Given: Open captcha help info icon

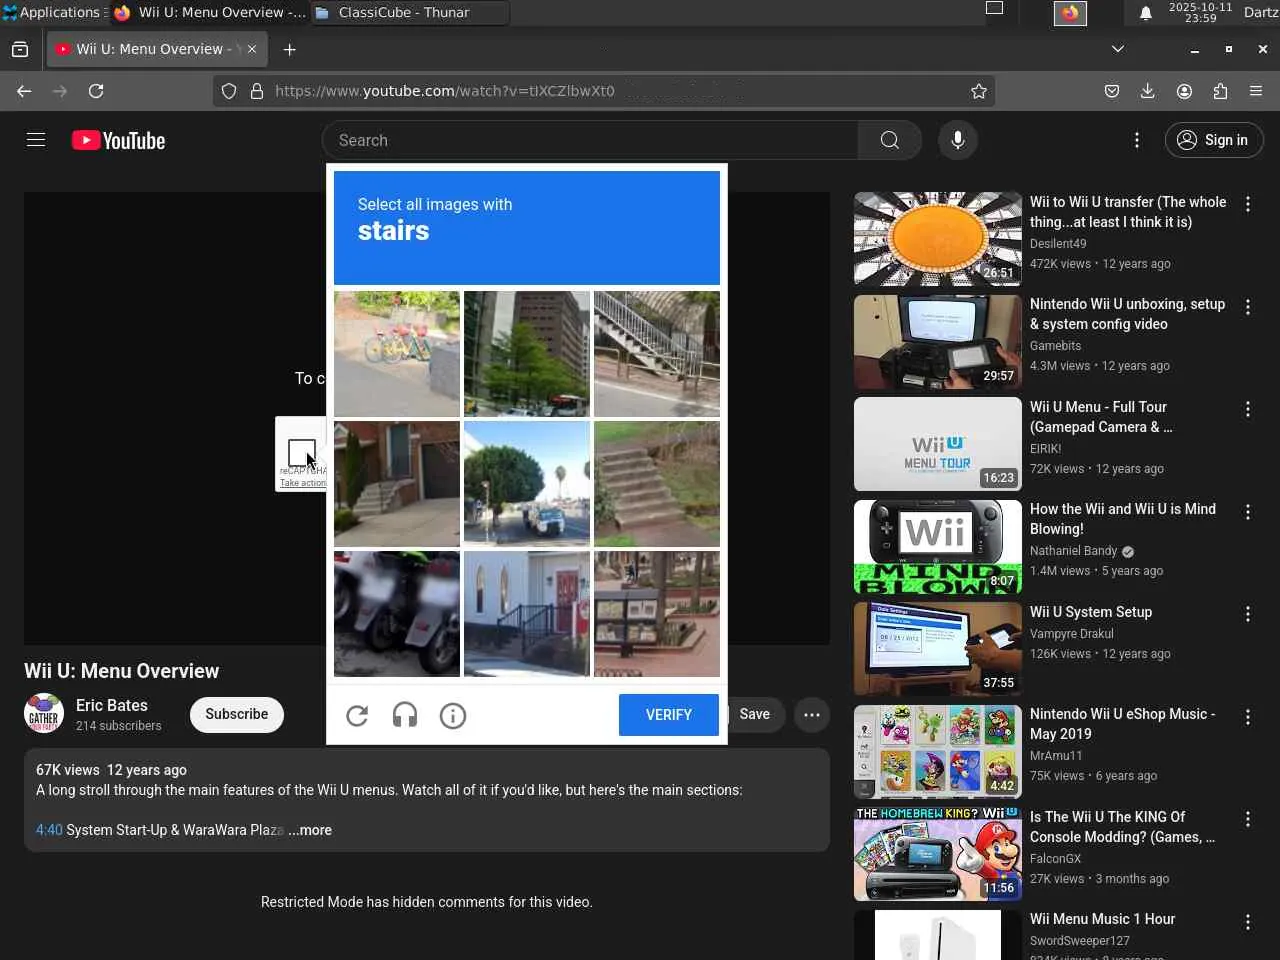Looking at the screenshot, I should (453, 715).
